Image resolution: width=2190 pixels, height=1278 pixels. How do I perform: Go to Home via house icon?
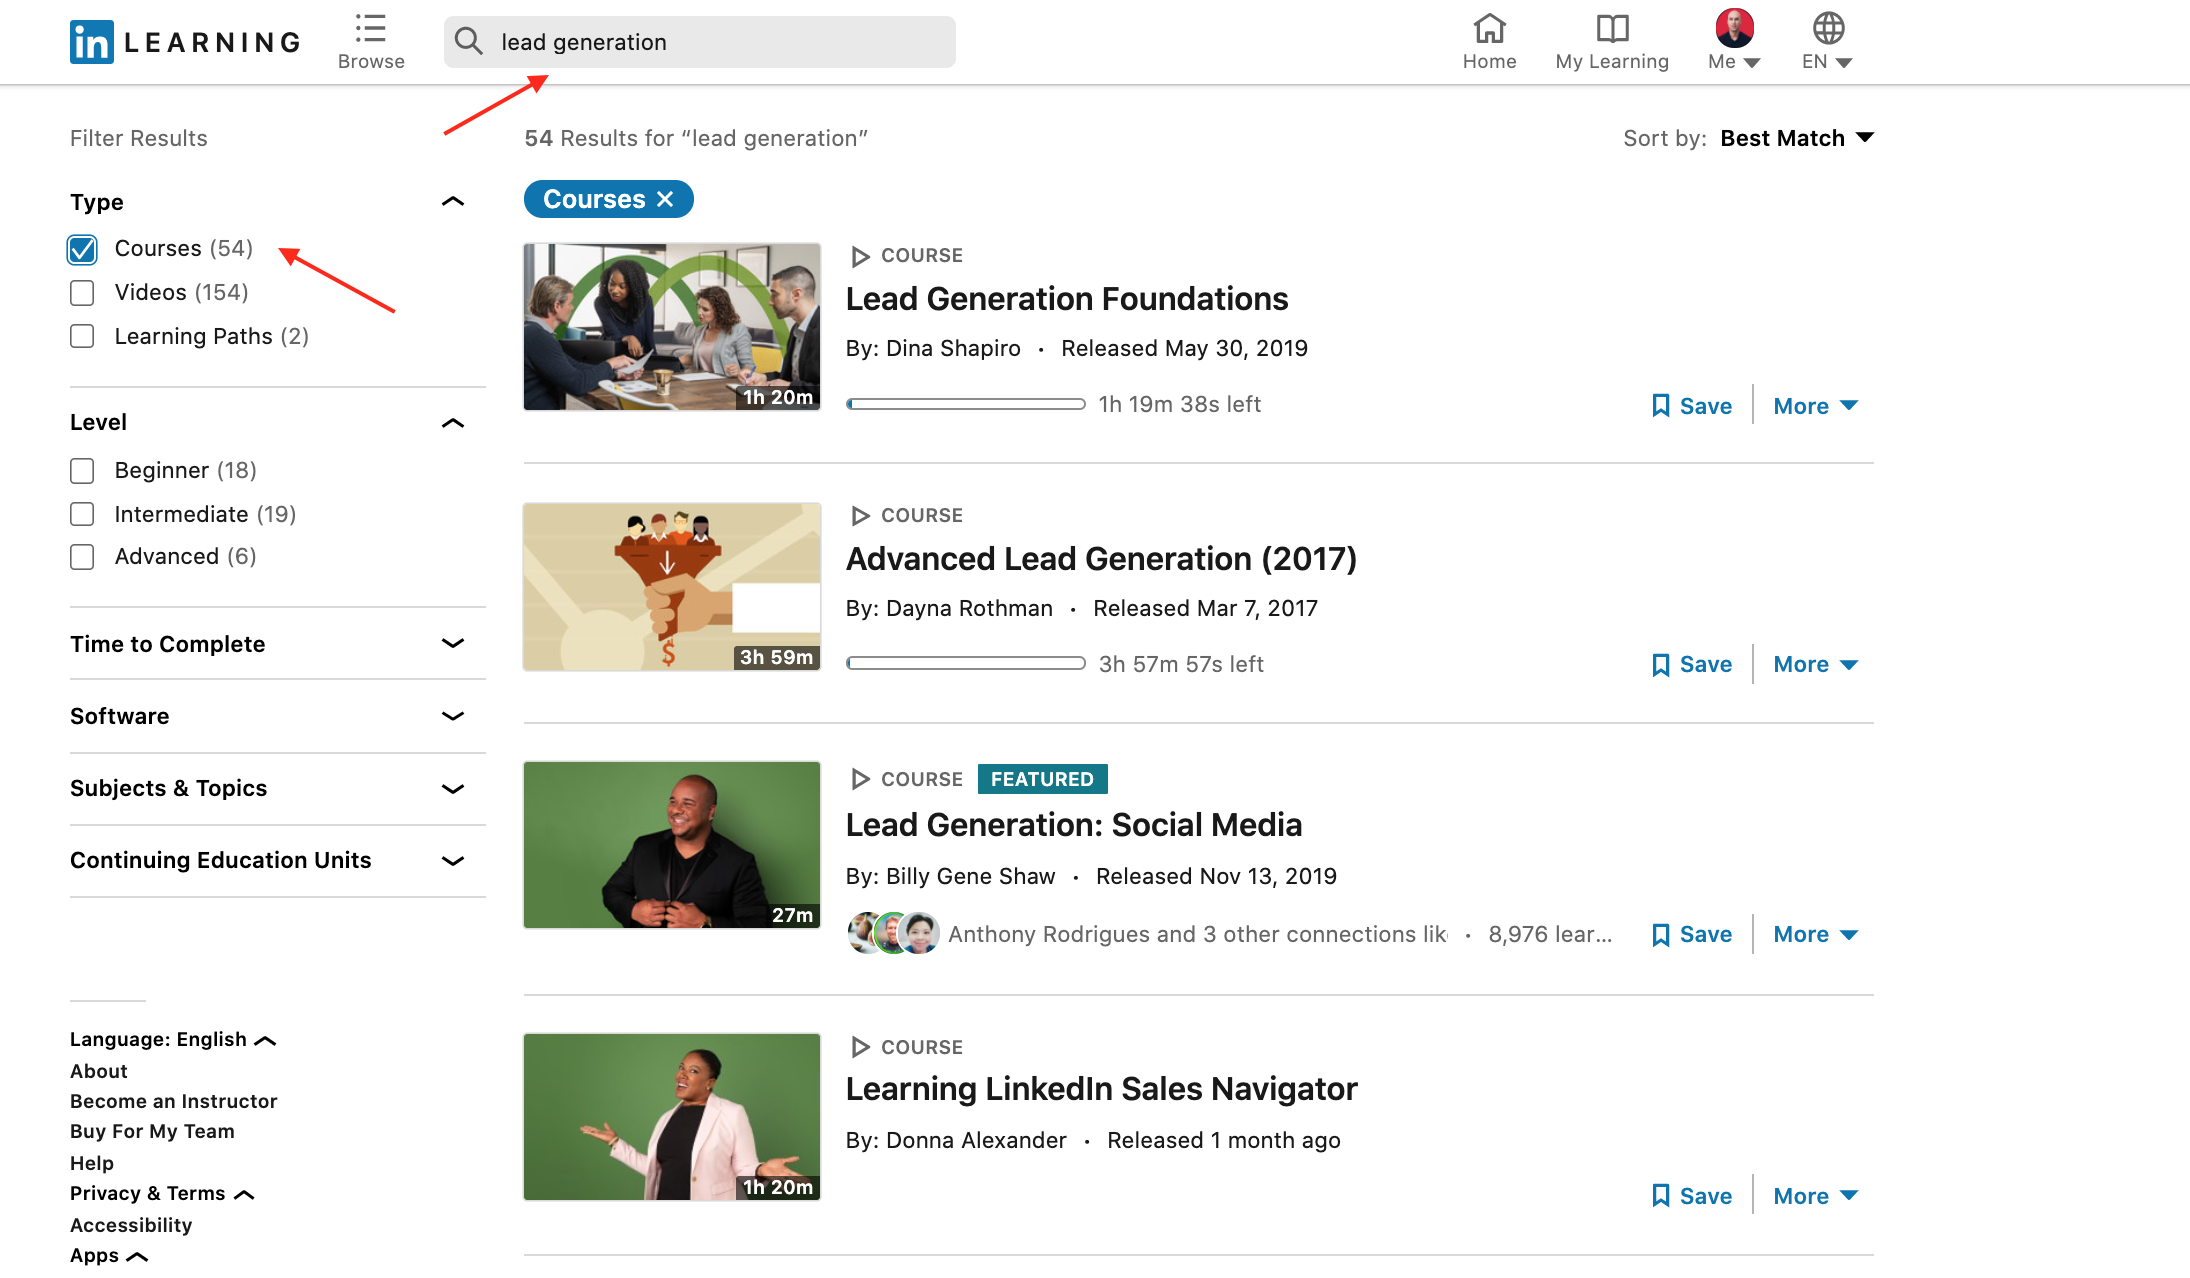(x=1489, y=28)
